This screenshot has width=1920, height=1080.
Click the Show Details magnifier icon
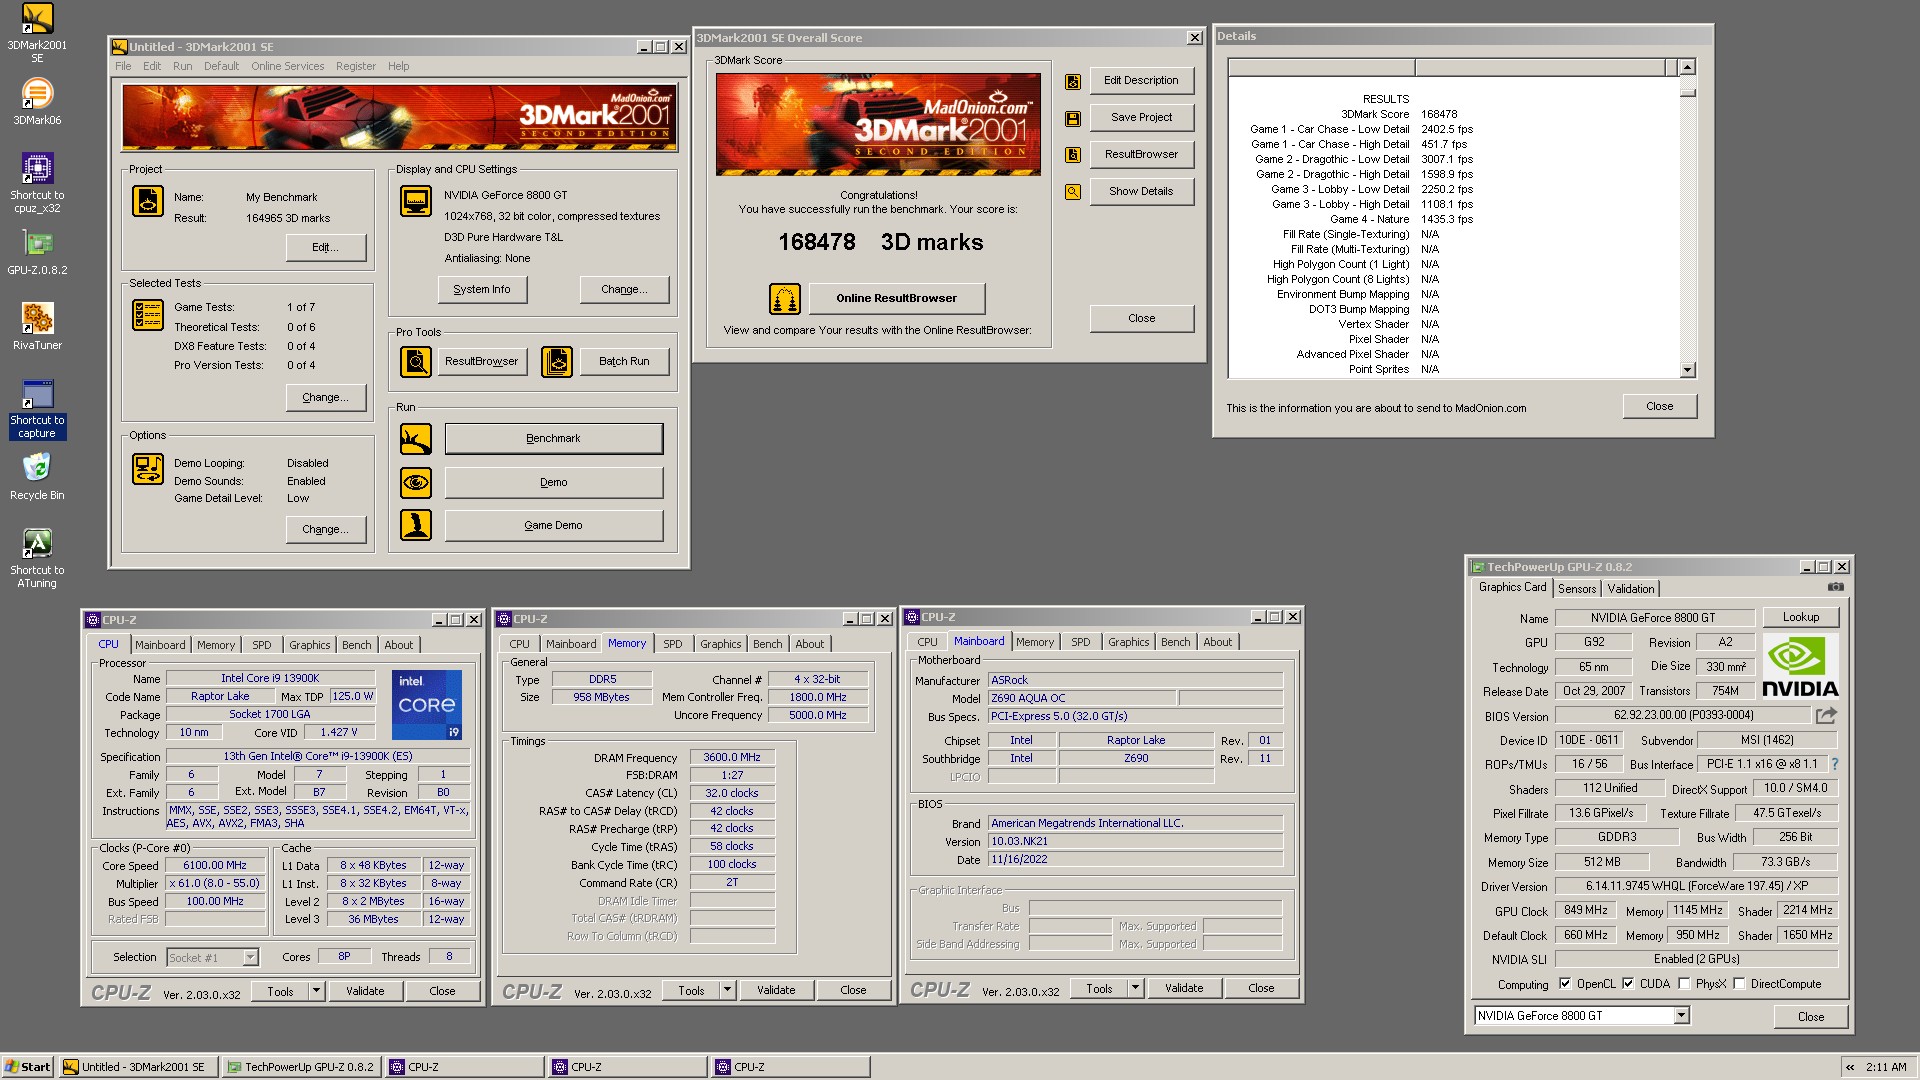click(x=1073, y=192)
